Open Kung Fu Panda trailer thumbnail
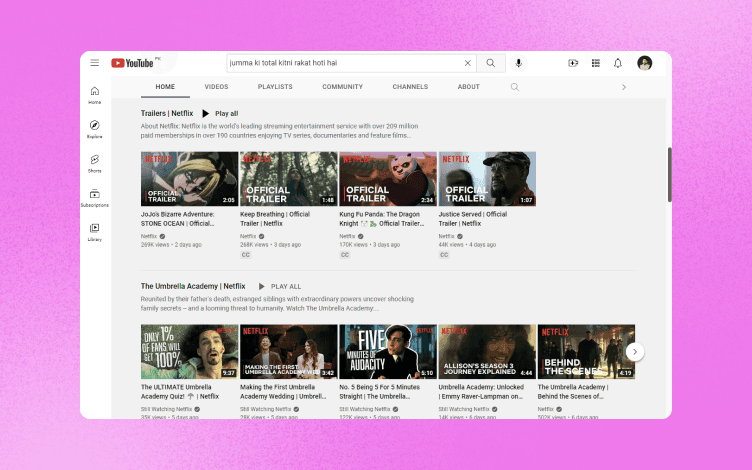Image resolution: width=752 pixels, height=470 pixels. tap(388, 179)
